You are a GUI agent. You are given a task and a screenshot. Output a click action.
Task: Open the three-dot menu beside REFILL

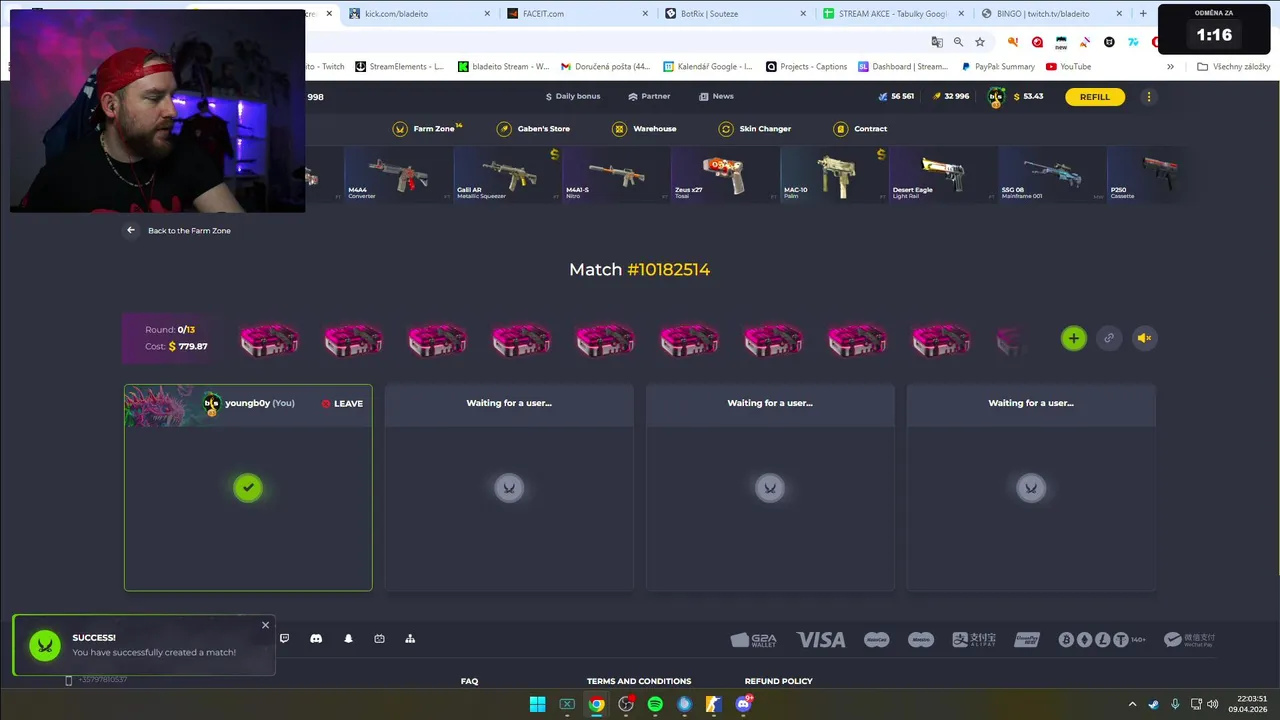tap(1148, 97)
